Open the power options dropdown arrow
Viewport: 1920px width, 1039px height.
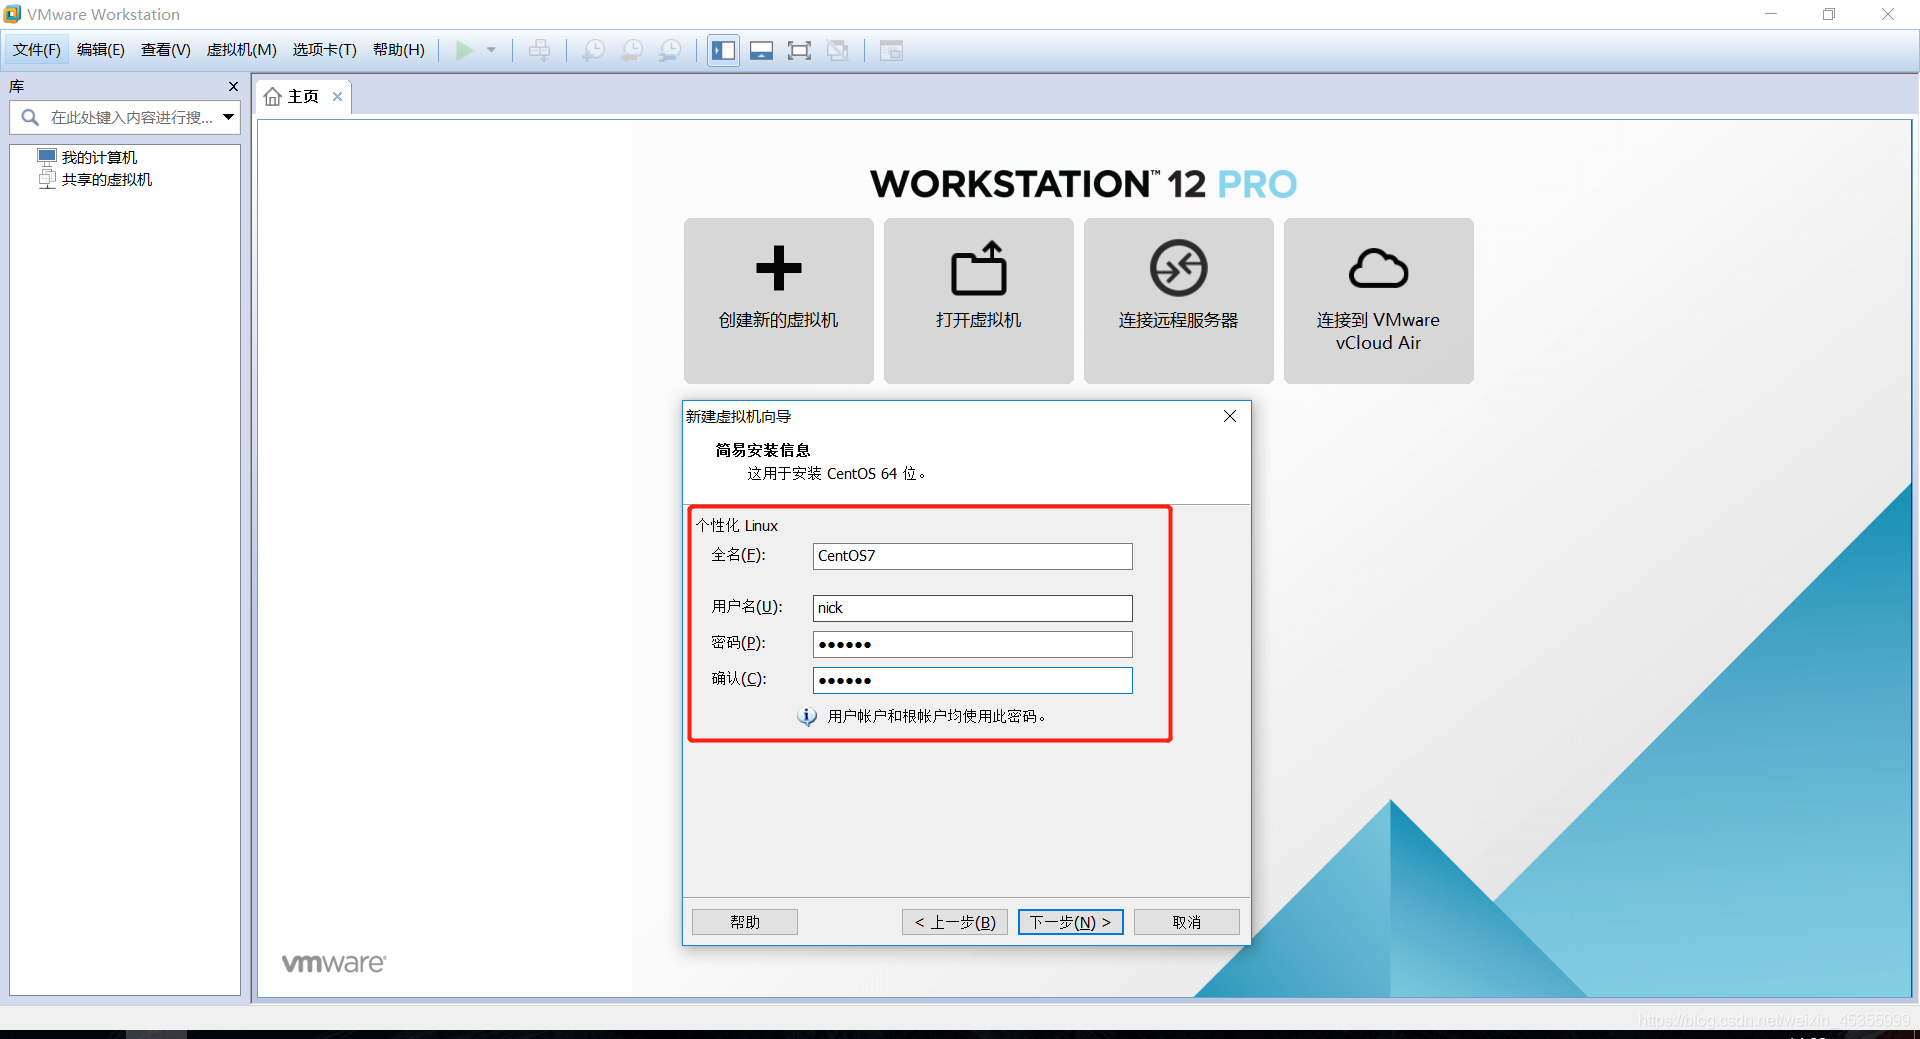[x=491, y=50]
